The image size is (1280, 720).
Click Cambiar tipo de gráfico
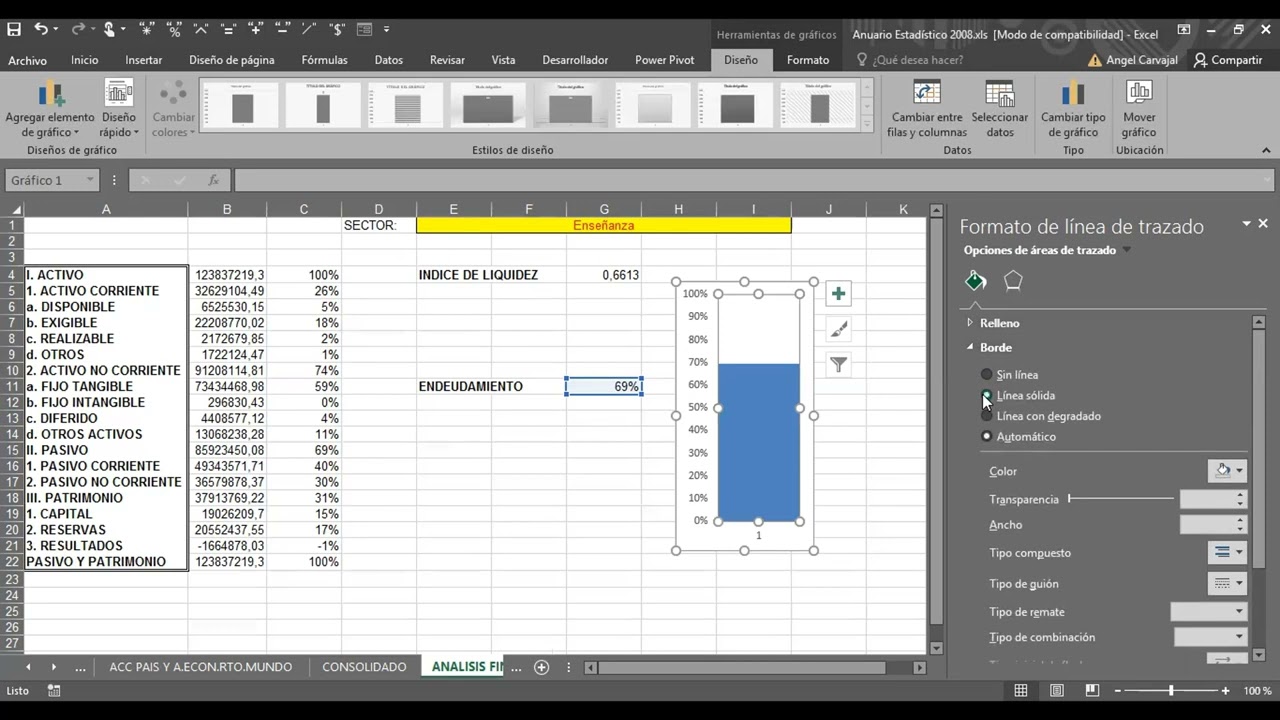point(1073,110)
